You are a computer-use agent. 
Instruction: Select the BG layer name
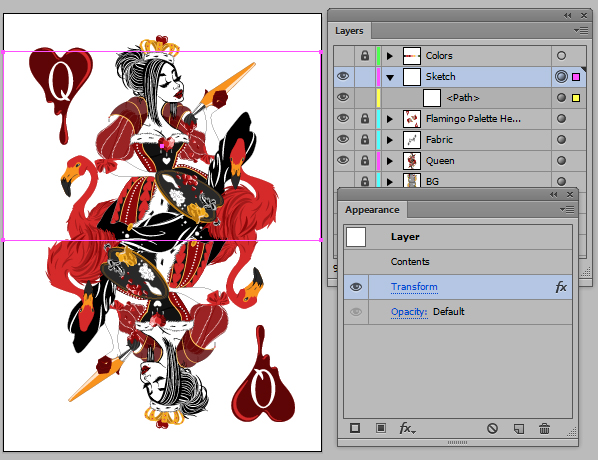[432, 181]
